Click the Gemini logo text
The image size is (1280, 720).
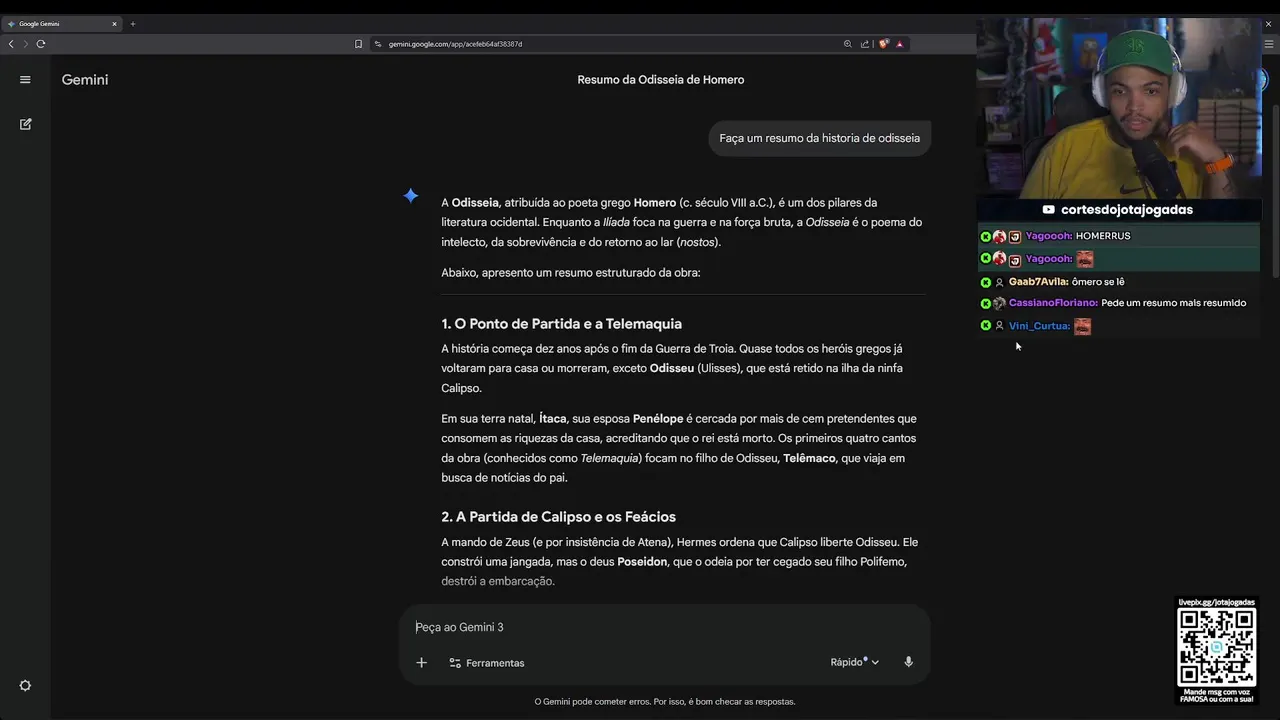85,80
